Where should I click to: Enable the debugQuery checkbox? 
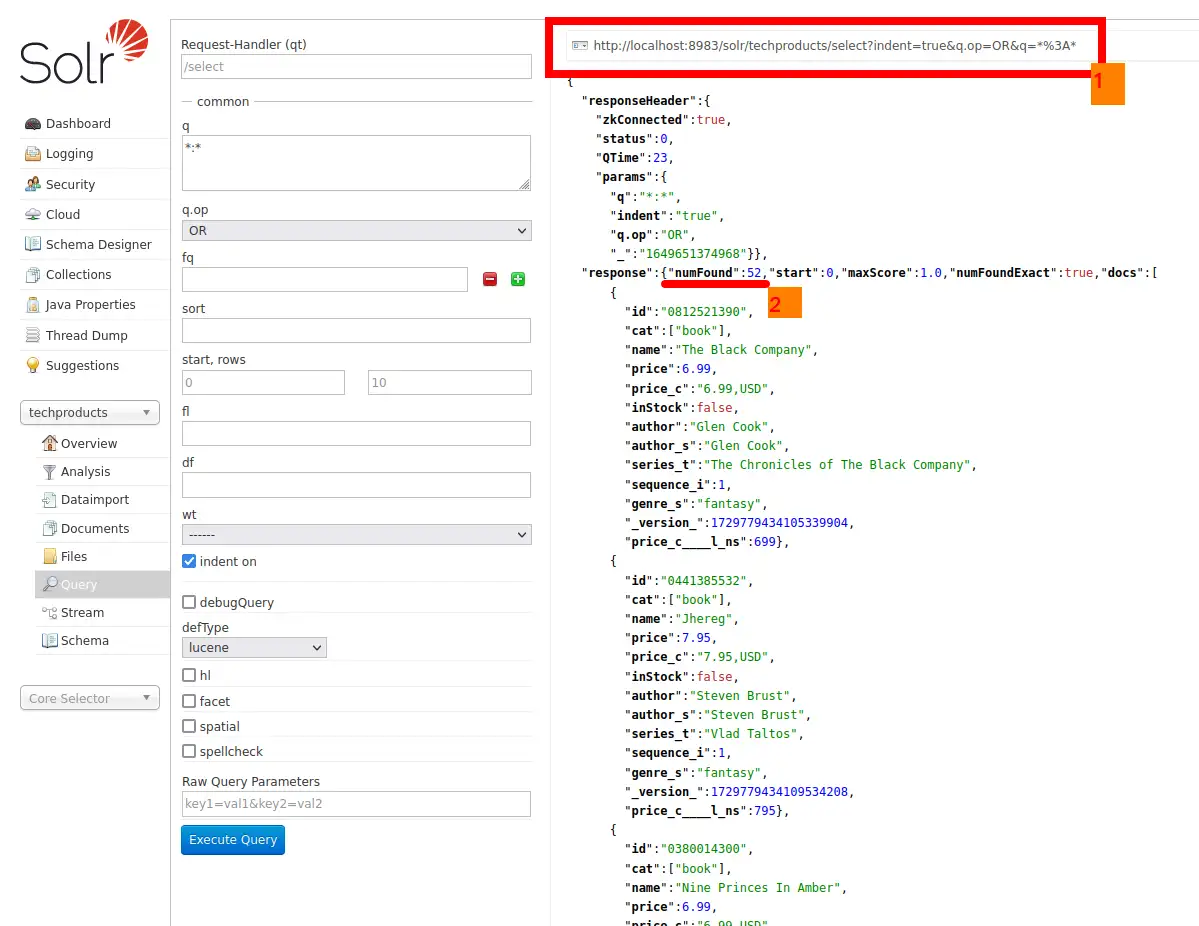[x=189, y=603]
